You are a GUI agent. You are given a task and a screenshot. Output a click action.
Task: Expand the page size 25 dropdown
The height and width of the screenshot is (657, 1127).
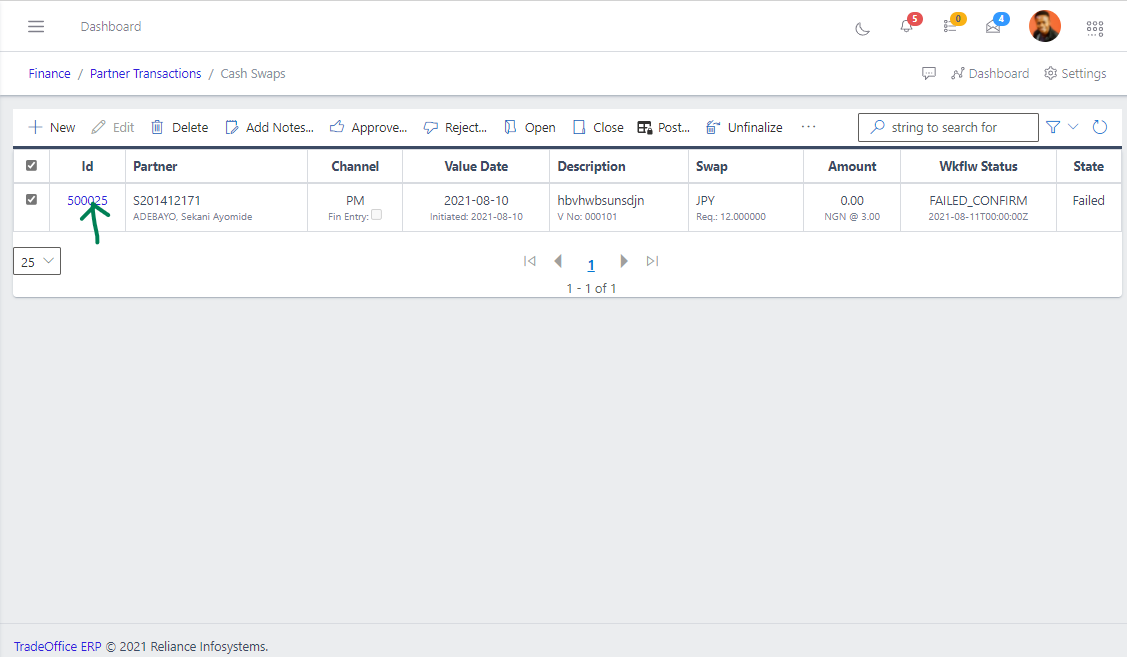(x=37, y=261)
